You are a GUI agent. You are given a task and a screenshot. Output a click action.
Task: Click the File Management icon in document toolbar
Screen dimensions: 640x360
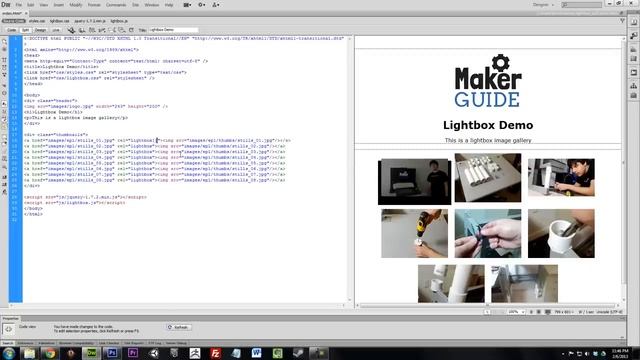tap(92, 30)
